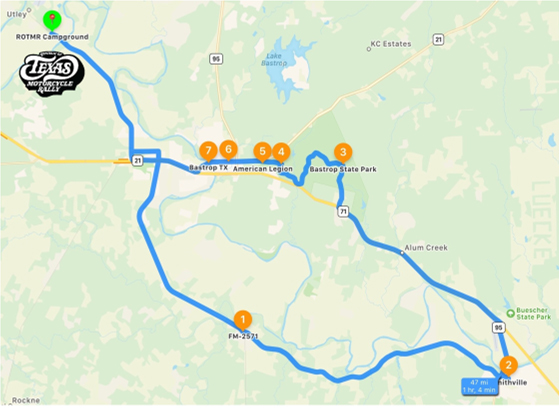
Task: Click the Rockne town label
Action: pyautogui.click(x=26, y=401)
